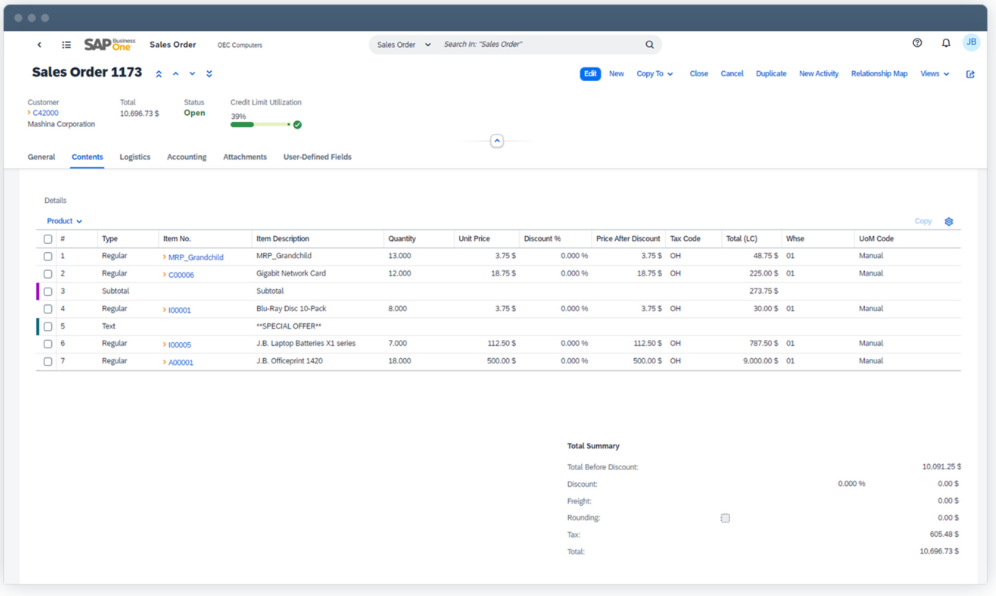Screen dimensions: 996x596
Task: Click the back arrow in header
Action: 40,45
